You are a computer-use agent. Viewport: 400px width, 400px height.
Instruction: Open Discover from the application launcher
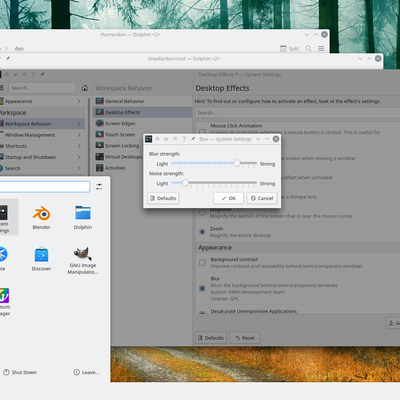[41, 259]
